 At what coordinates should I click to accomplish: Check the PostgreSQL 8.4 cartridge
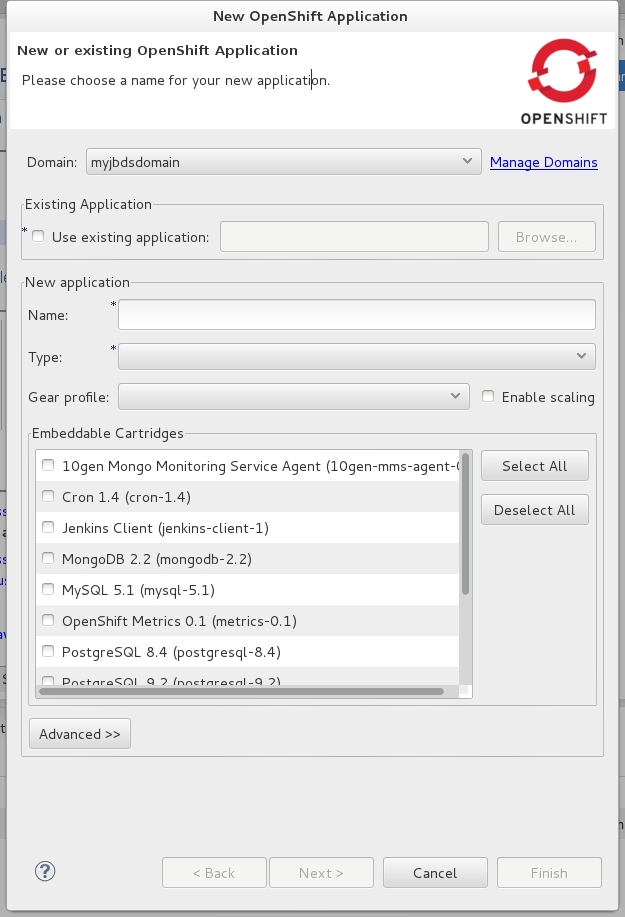48,652
